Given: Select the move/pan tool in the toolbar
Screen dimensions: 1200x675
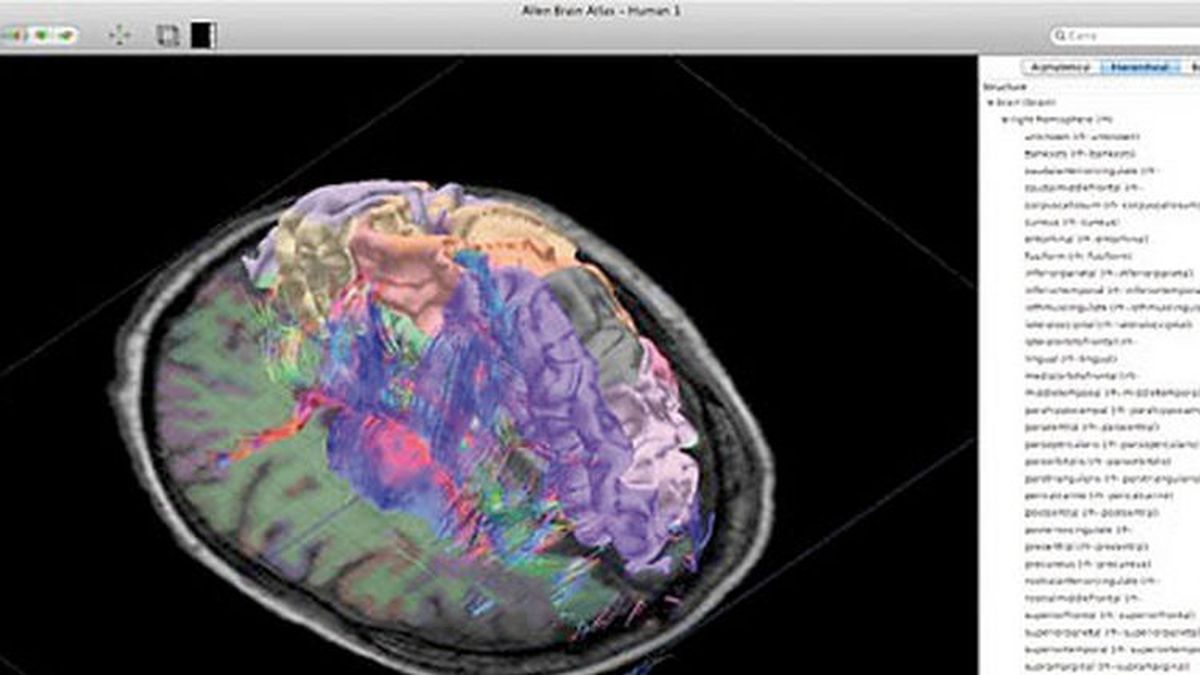Looking at the screenshot, I should (x=120, y=33).
